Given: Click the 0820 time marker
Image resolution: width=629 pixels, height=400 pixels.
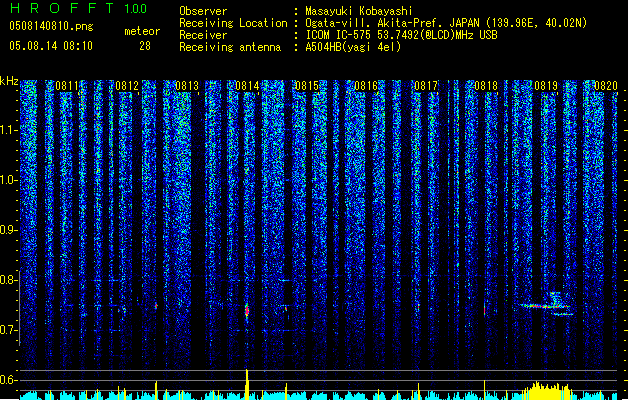Looking at the screenshot, I should point(606,86).
